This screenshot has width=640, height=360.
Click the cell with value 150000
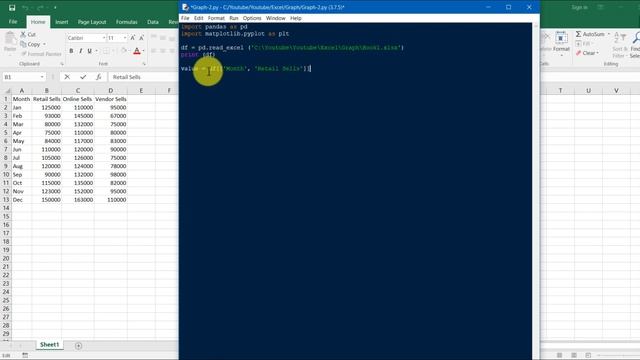47,200
